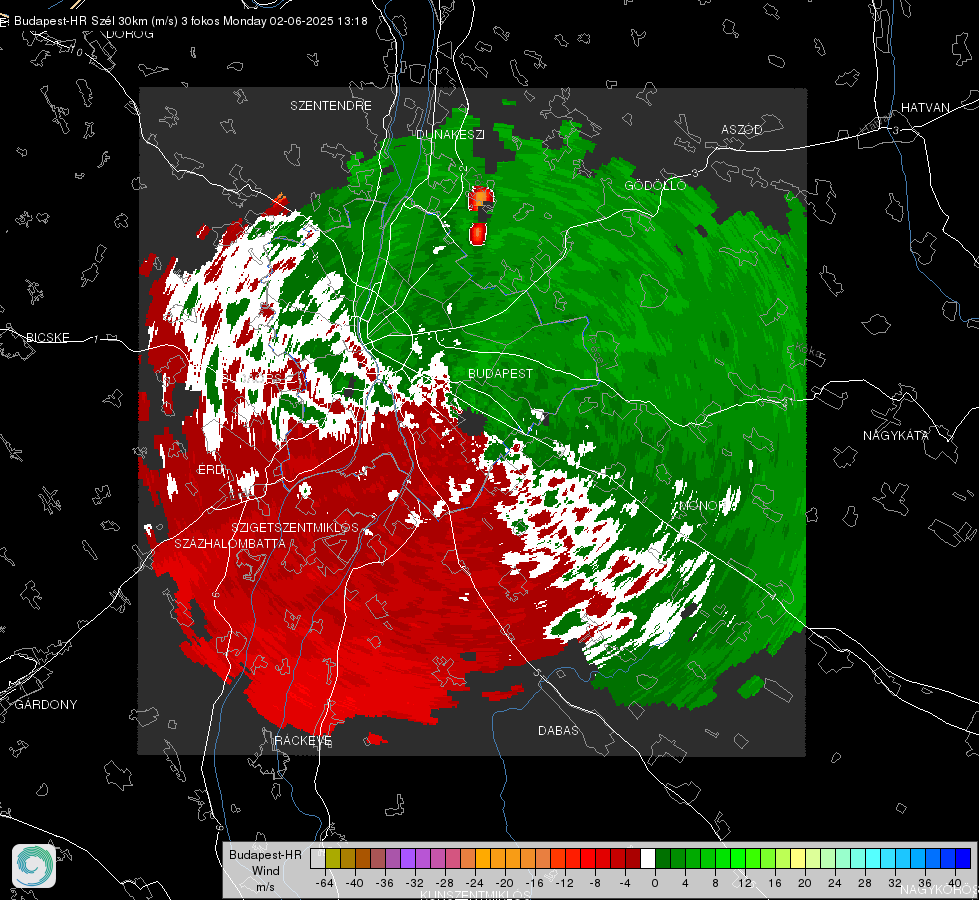Click the orange-red velocity echo near Dunakeszi
This screenshot has width=979, height=900.
481,199
